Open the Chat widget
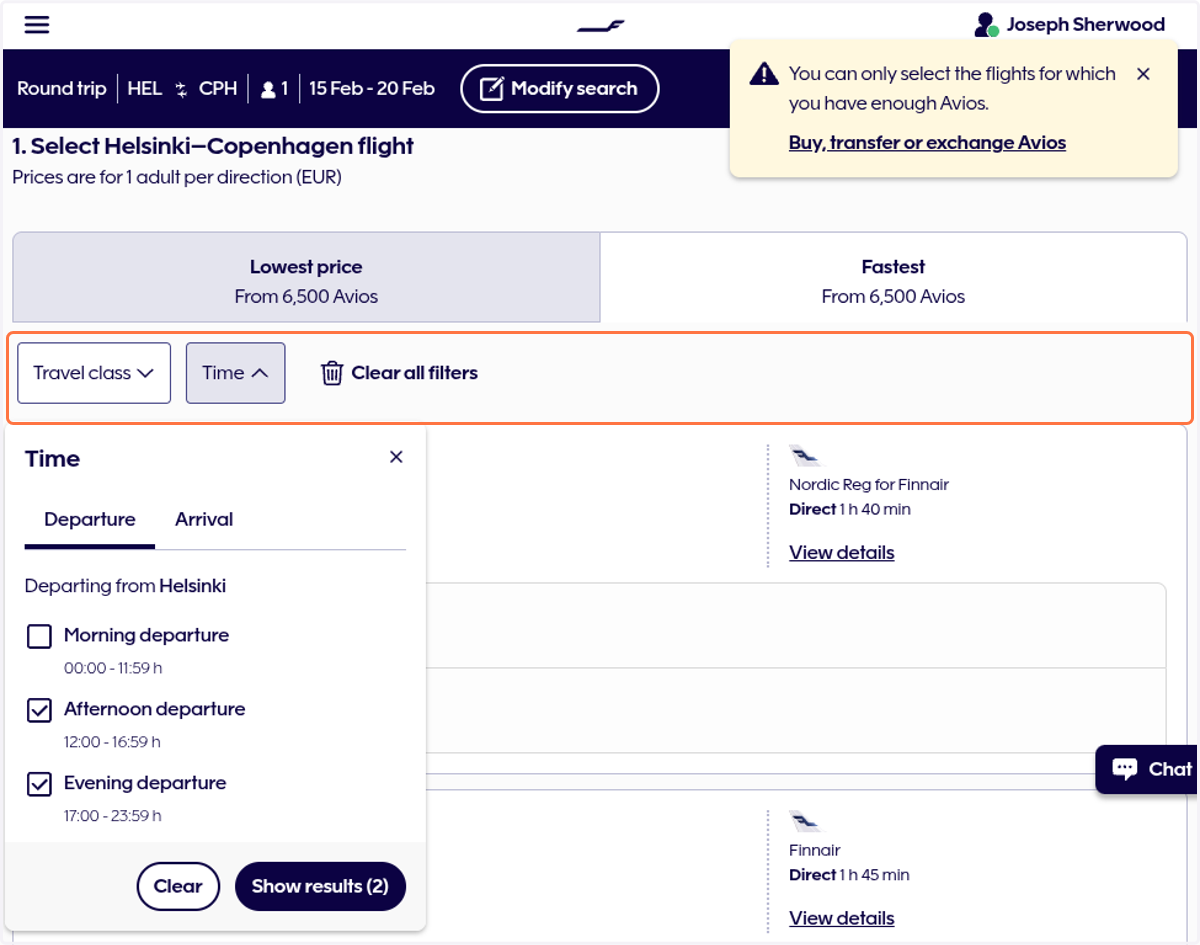Viewport: 1200px width, 945px height. point(1148,769)
